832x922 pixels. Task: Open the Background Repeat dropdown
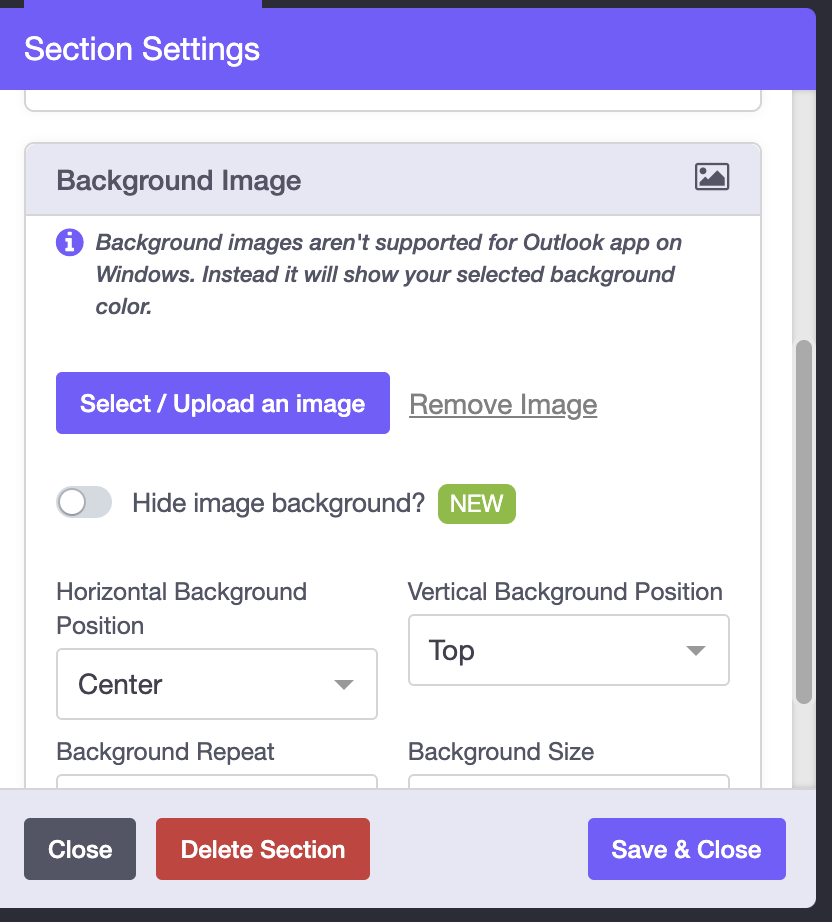[217, 782]
